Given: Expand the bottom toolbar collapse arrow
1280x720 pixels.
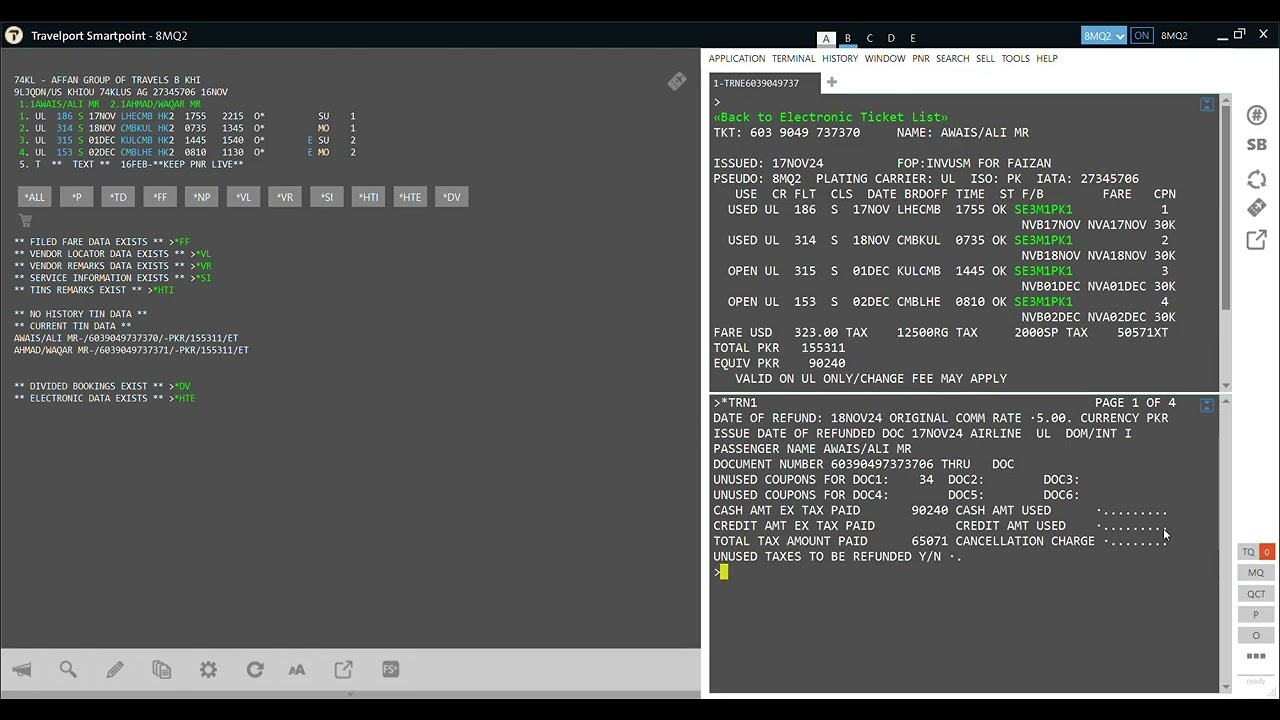Looking at the screenshot, I should (350, 693).
